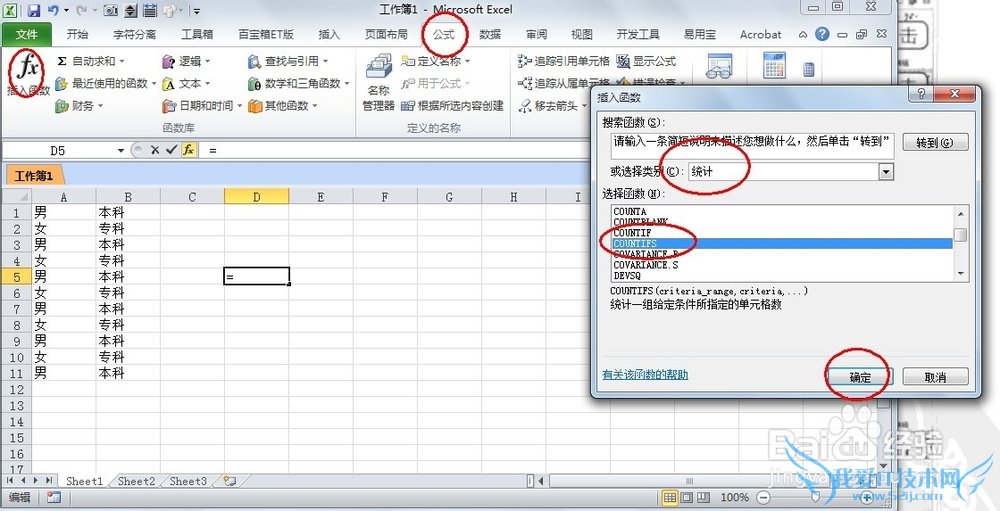The width and height of the screenshot is (1000, 511).
Task: Open More Functions 其他函数 menu
Action: [x=283, y=106]
